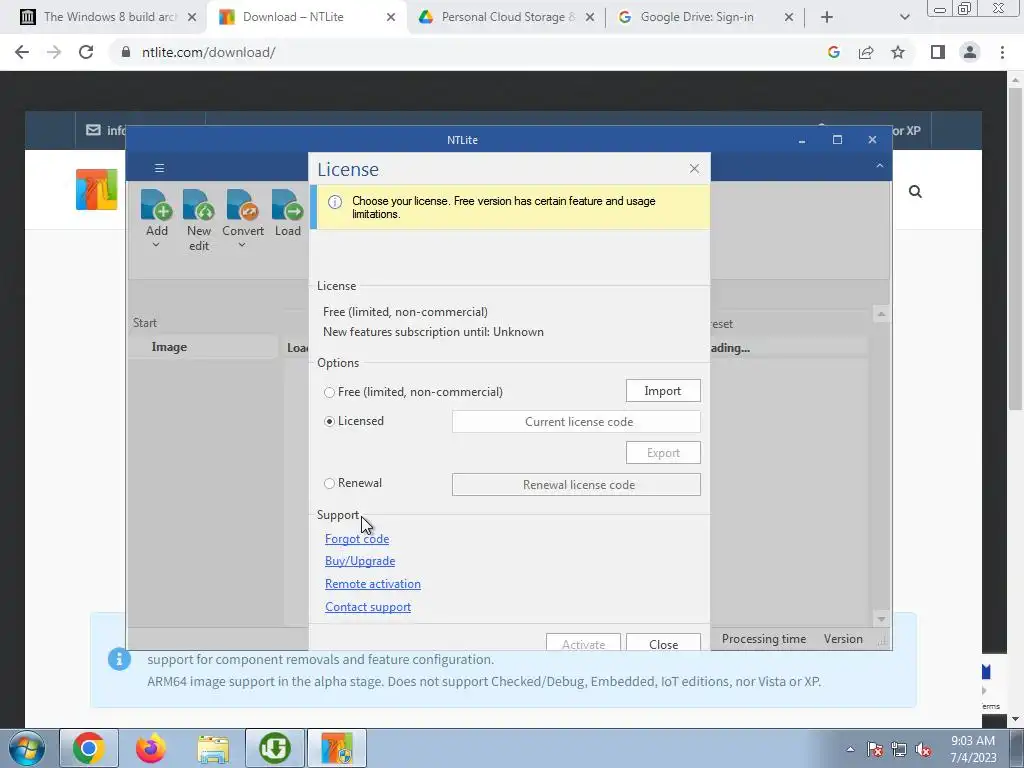Expand the Convert dropdown arrow
The height and width of the screenshot is (768, 1024).
(x=242, y=246)
